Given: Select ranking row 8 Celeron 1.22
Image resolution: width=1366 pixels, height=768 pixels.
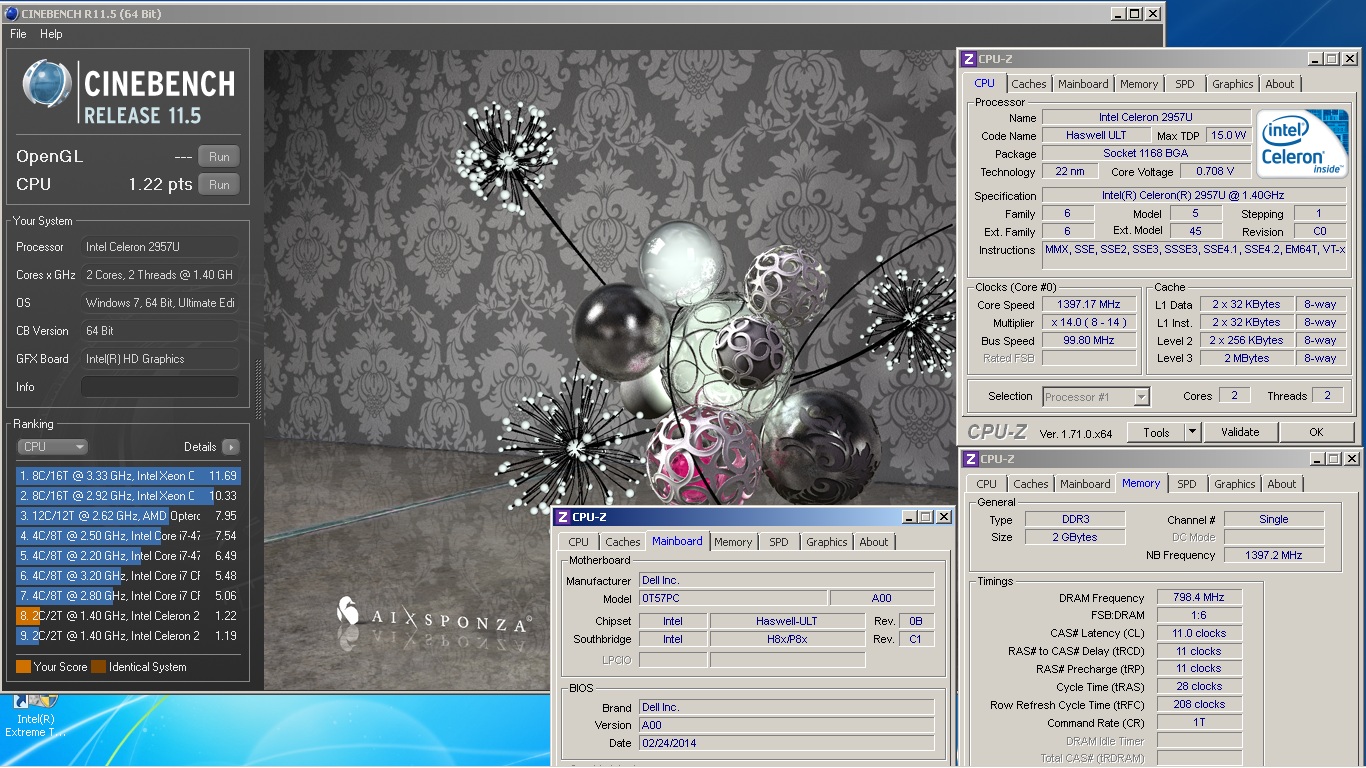Looking at the screenshot, I should (128, 616).
